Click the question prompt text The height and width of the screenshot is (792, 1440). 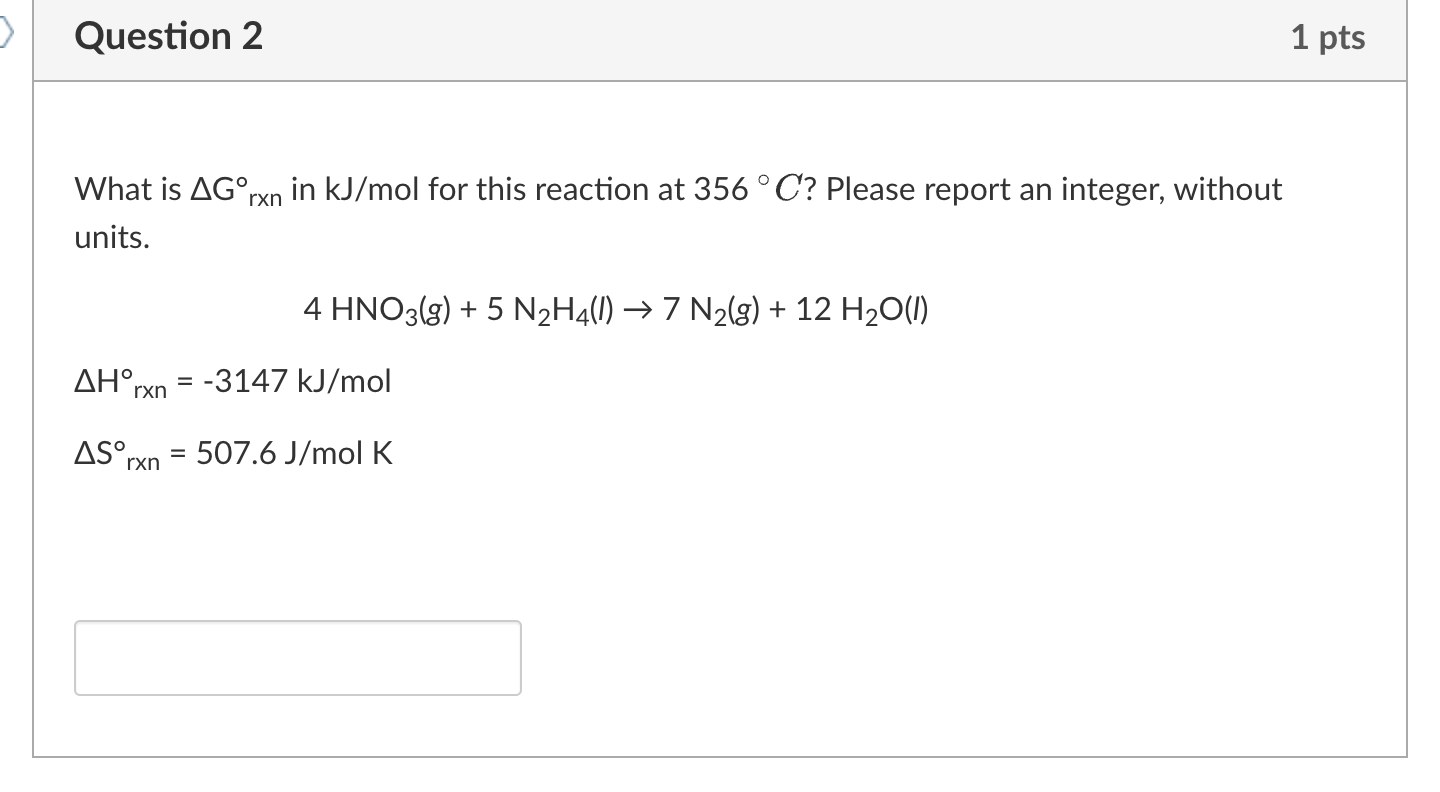tap(676, 189)
